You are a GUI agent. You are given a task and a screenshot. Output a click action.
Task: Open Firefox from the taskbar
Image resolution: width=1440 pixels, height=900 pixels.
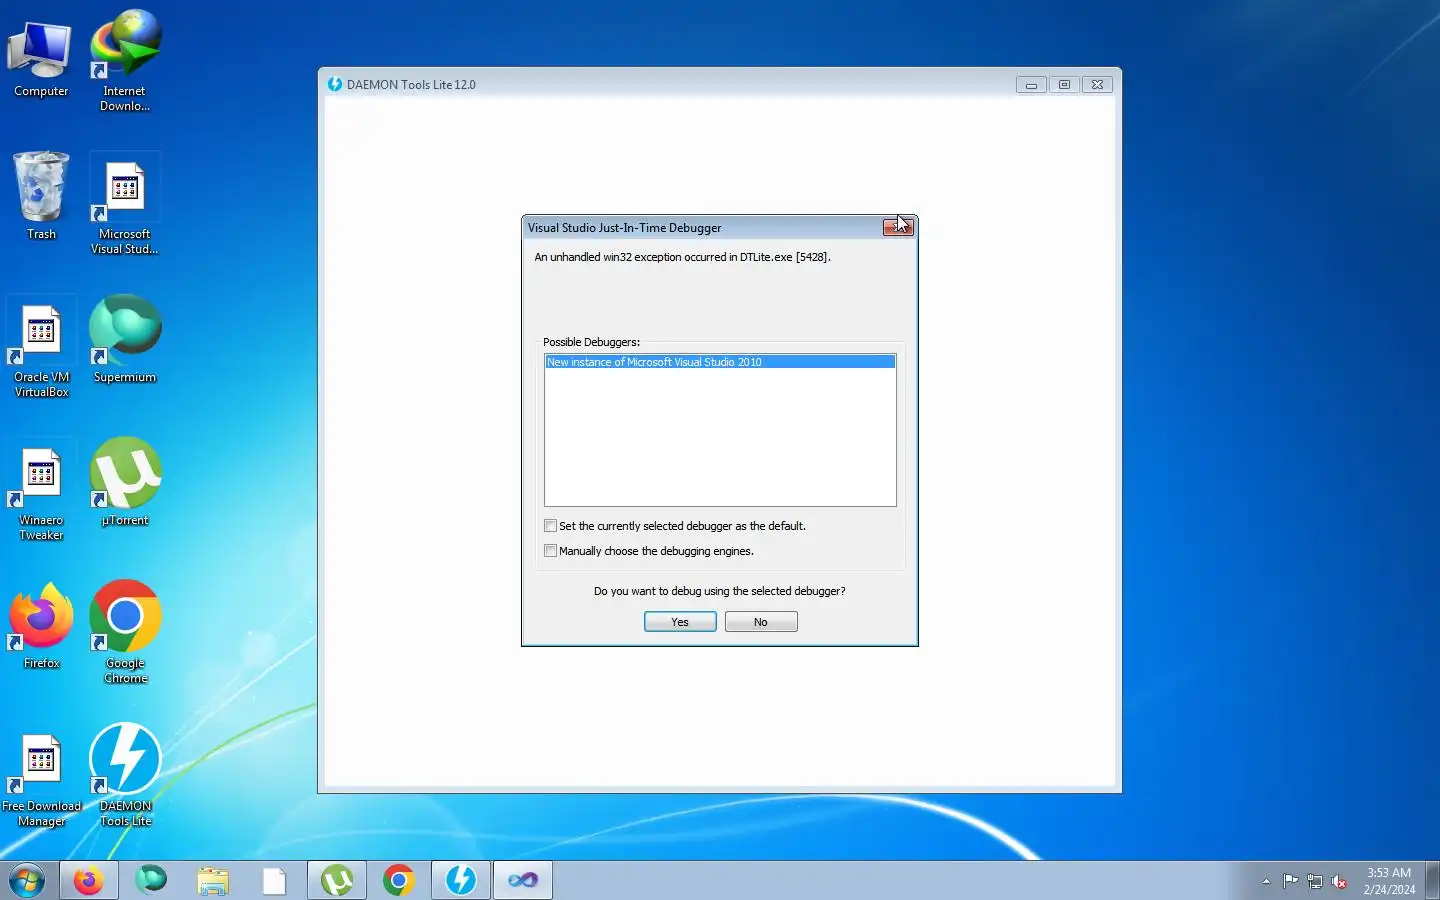pos(89,881)
